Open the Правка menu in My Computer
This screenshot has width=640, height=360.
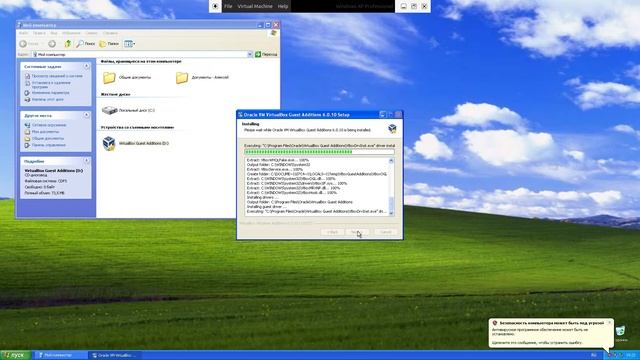[39, 33]
